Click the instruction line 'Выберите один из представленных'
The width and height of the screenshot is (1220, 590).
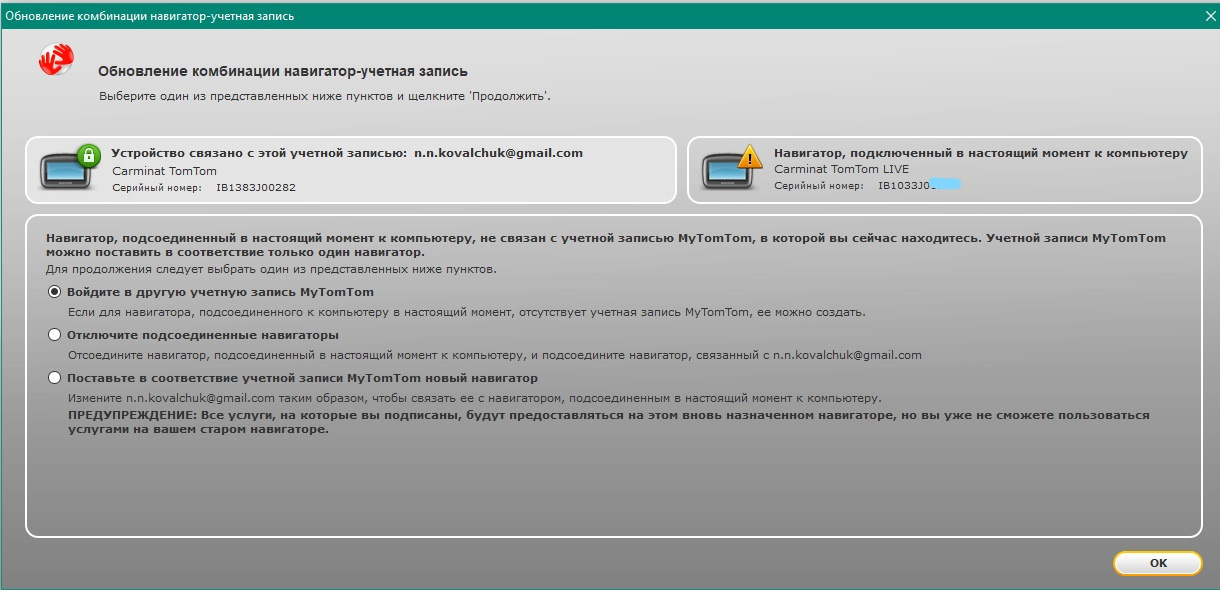tap(325, 96)
